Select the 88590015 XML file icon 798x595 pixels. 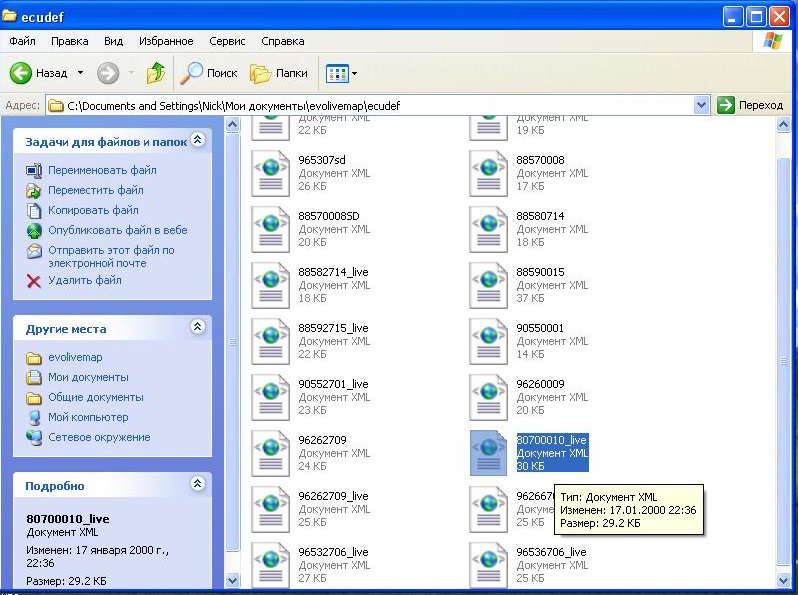click(488, 285)
